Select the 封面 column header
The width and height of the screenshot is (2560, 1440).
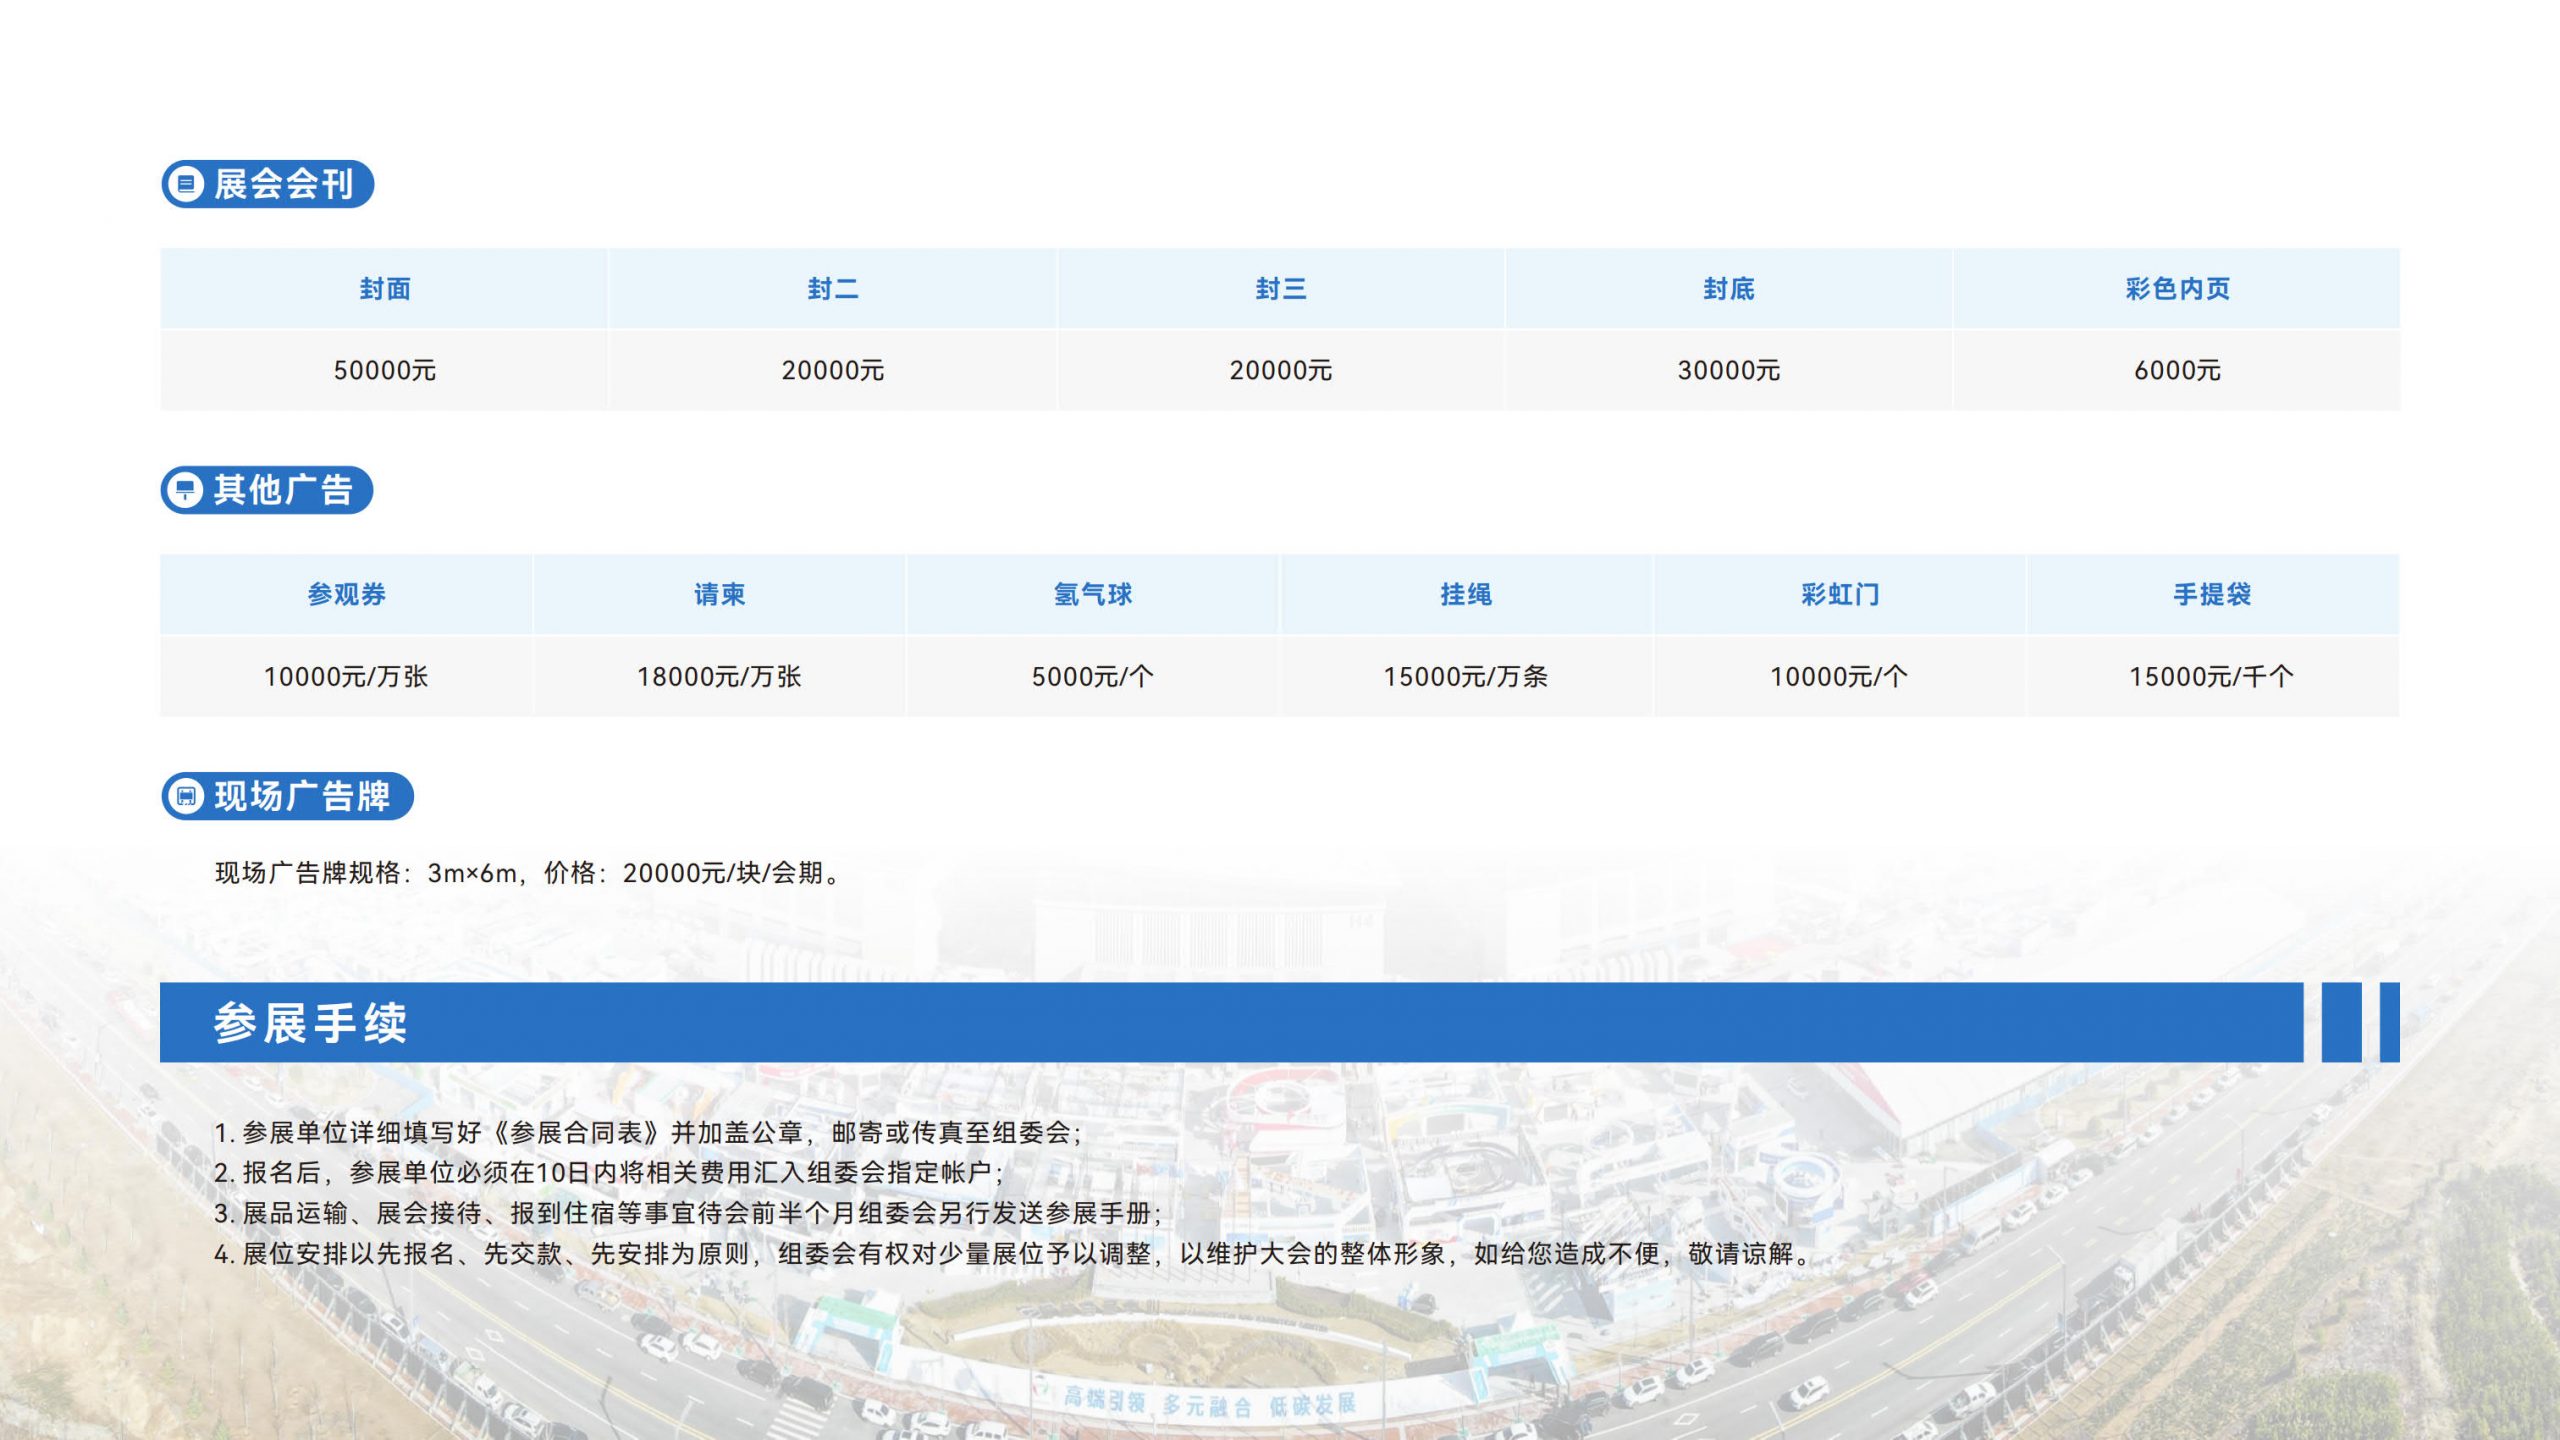pos(385,289)
